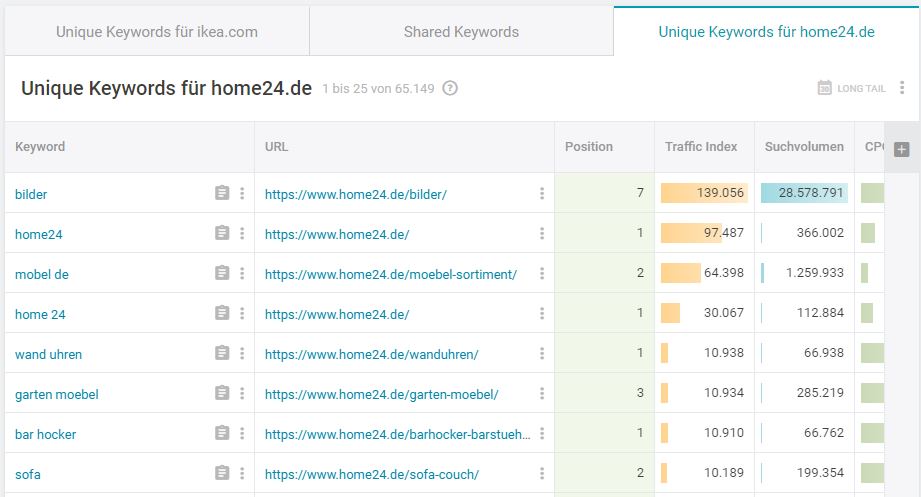Open options menu for garten-moebel URL

pyautogui.click(x=542, y=393)
